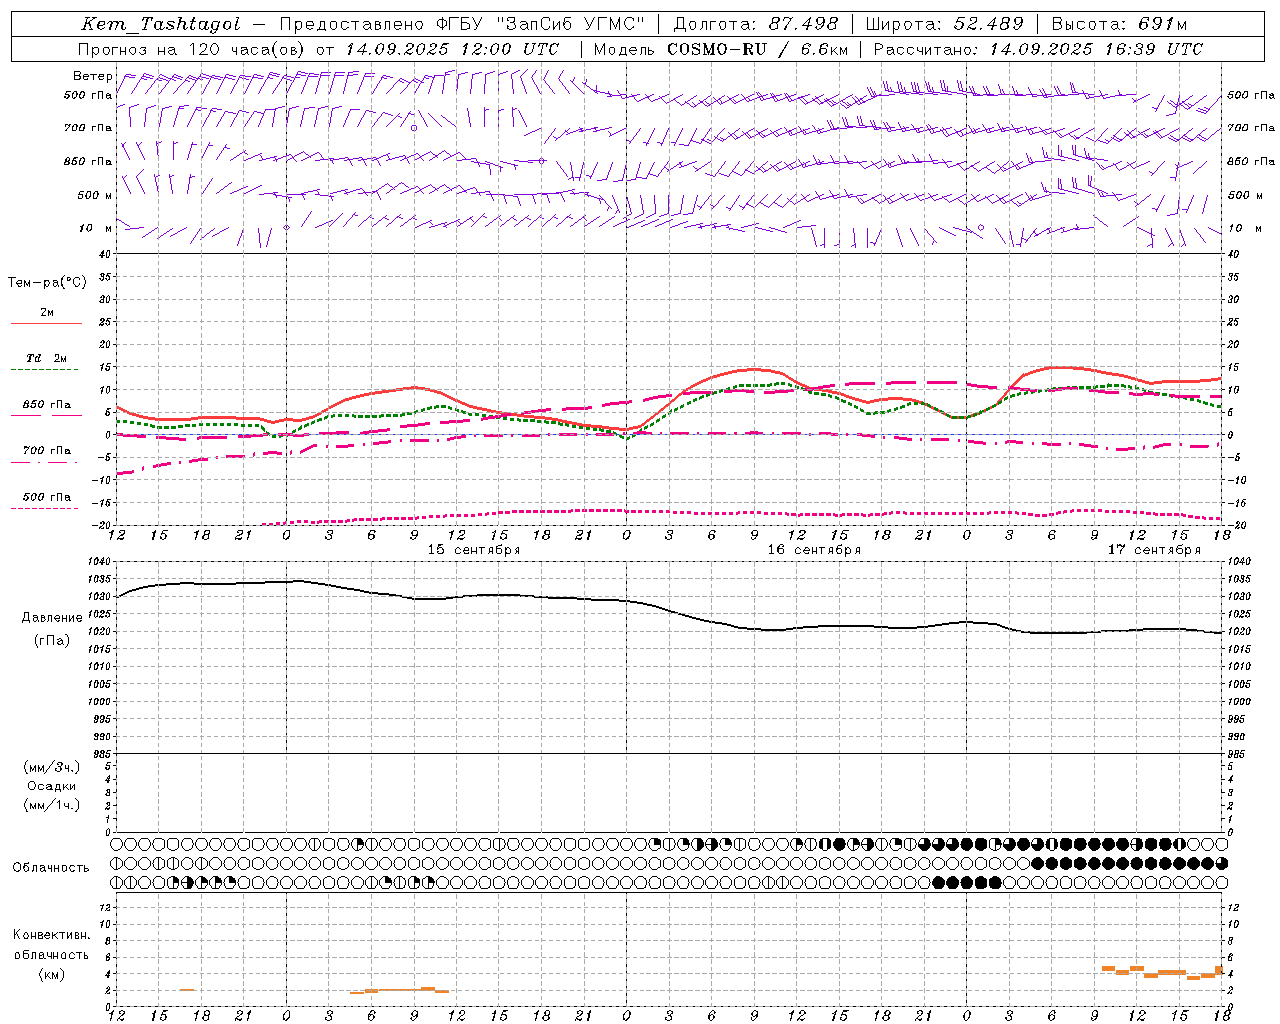Click the (гПа) pressure unit label
This screenshot has height=1024, width=1280.
point(52,641)
